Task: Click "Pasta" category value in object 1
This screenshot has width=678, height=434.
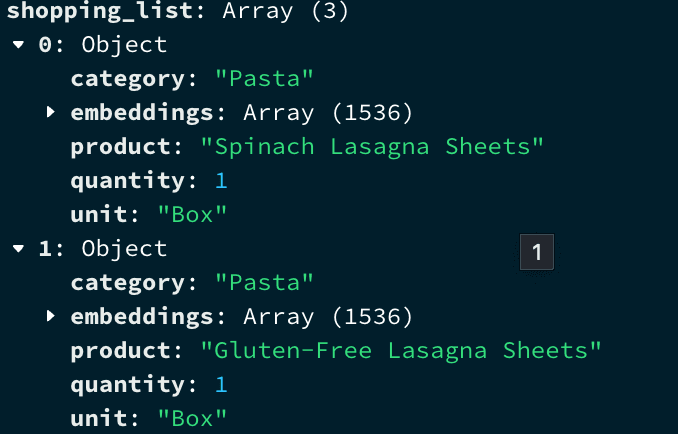Action: coord(258,283)
